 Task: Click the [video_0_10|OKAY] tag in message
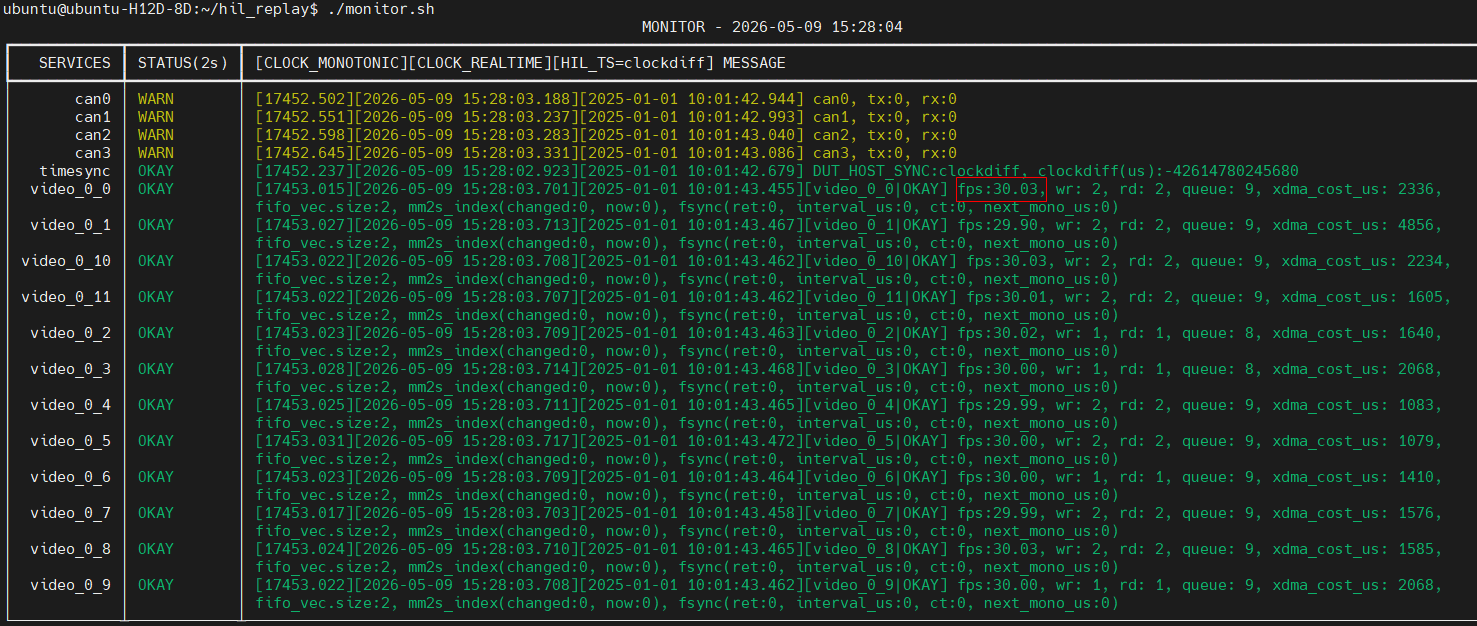point(881,261)
